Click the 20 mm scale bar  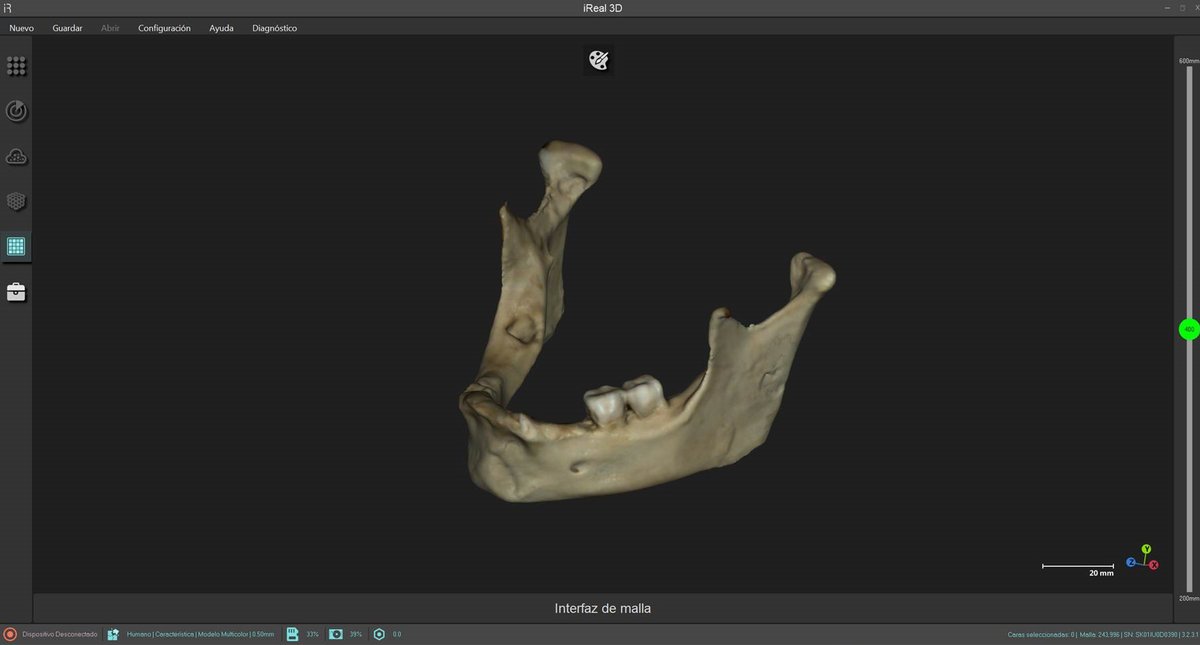[x=1078, y=569]
